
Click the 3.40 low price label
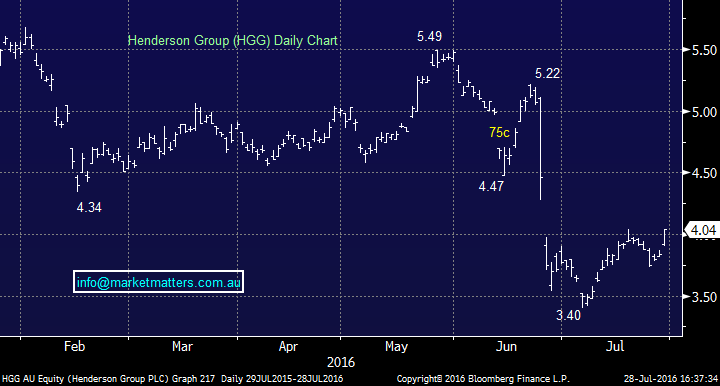[x=568, y=315]
